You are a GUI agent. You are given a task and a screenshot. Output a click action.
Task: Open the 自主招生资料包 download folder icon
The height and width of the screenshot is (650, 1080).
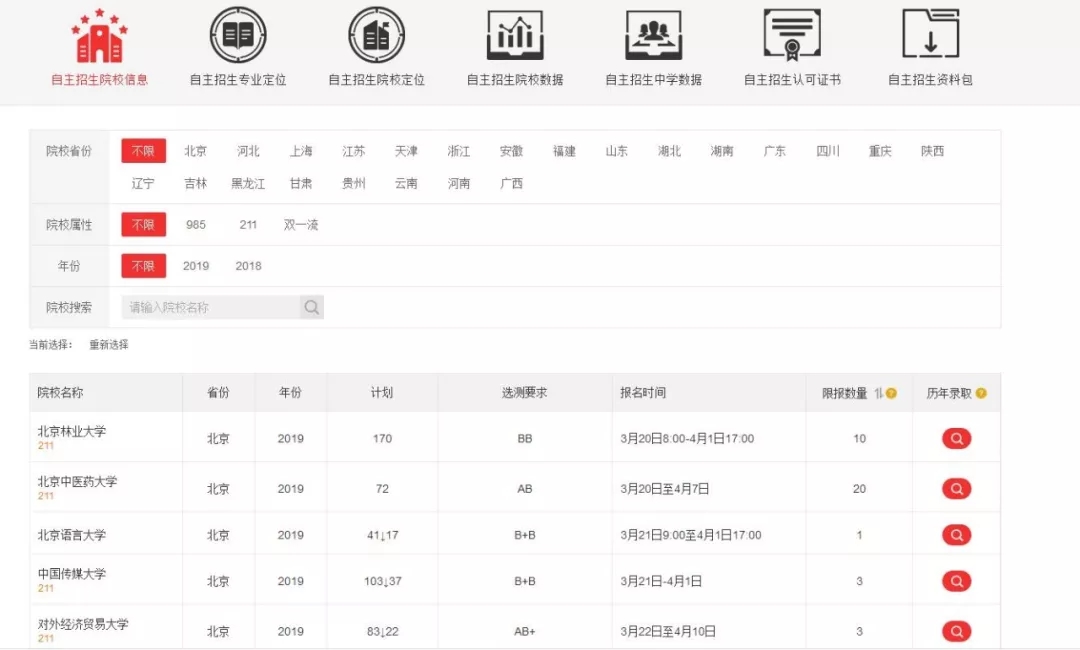click(x=930, y=36)
